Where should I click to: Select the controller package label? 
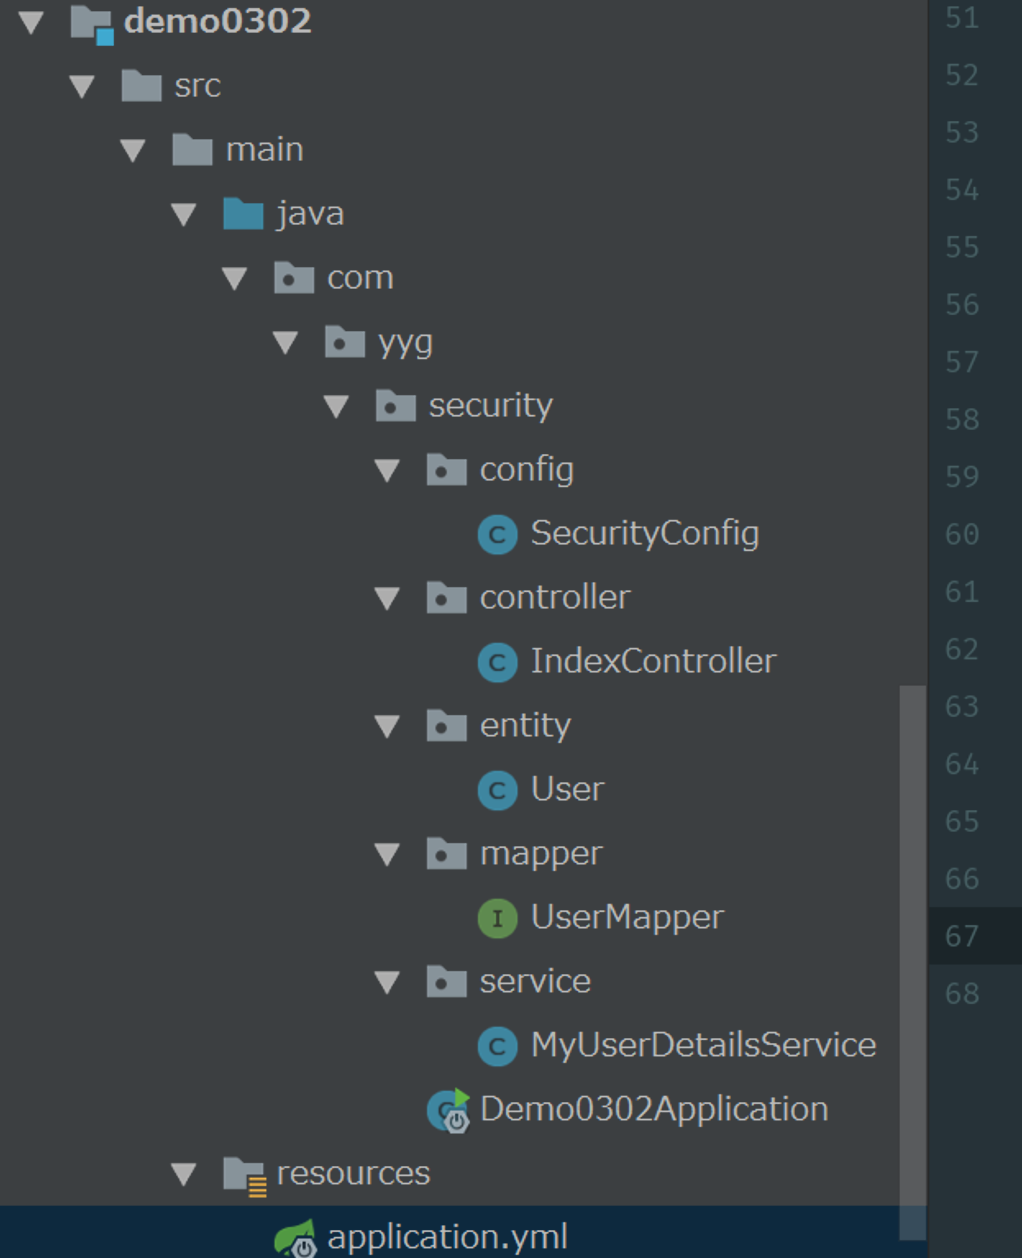(555, 597)
